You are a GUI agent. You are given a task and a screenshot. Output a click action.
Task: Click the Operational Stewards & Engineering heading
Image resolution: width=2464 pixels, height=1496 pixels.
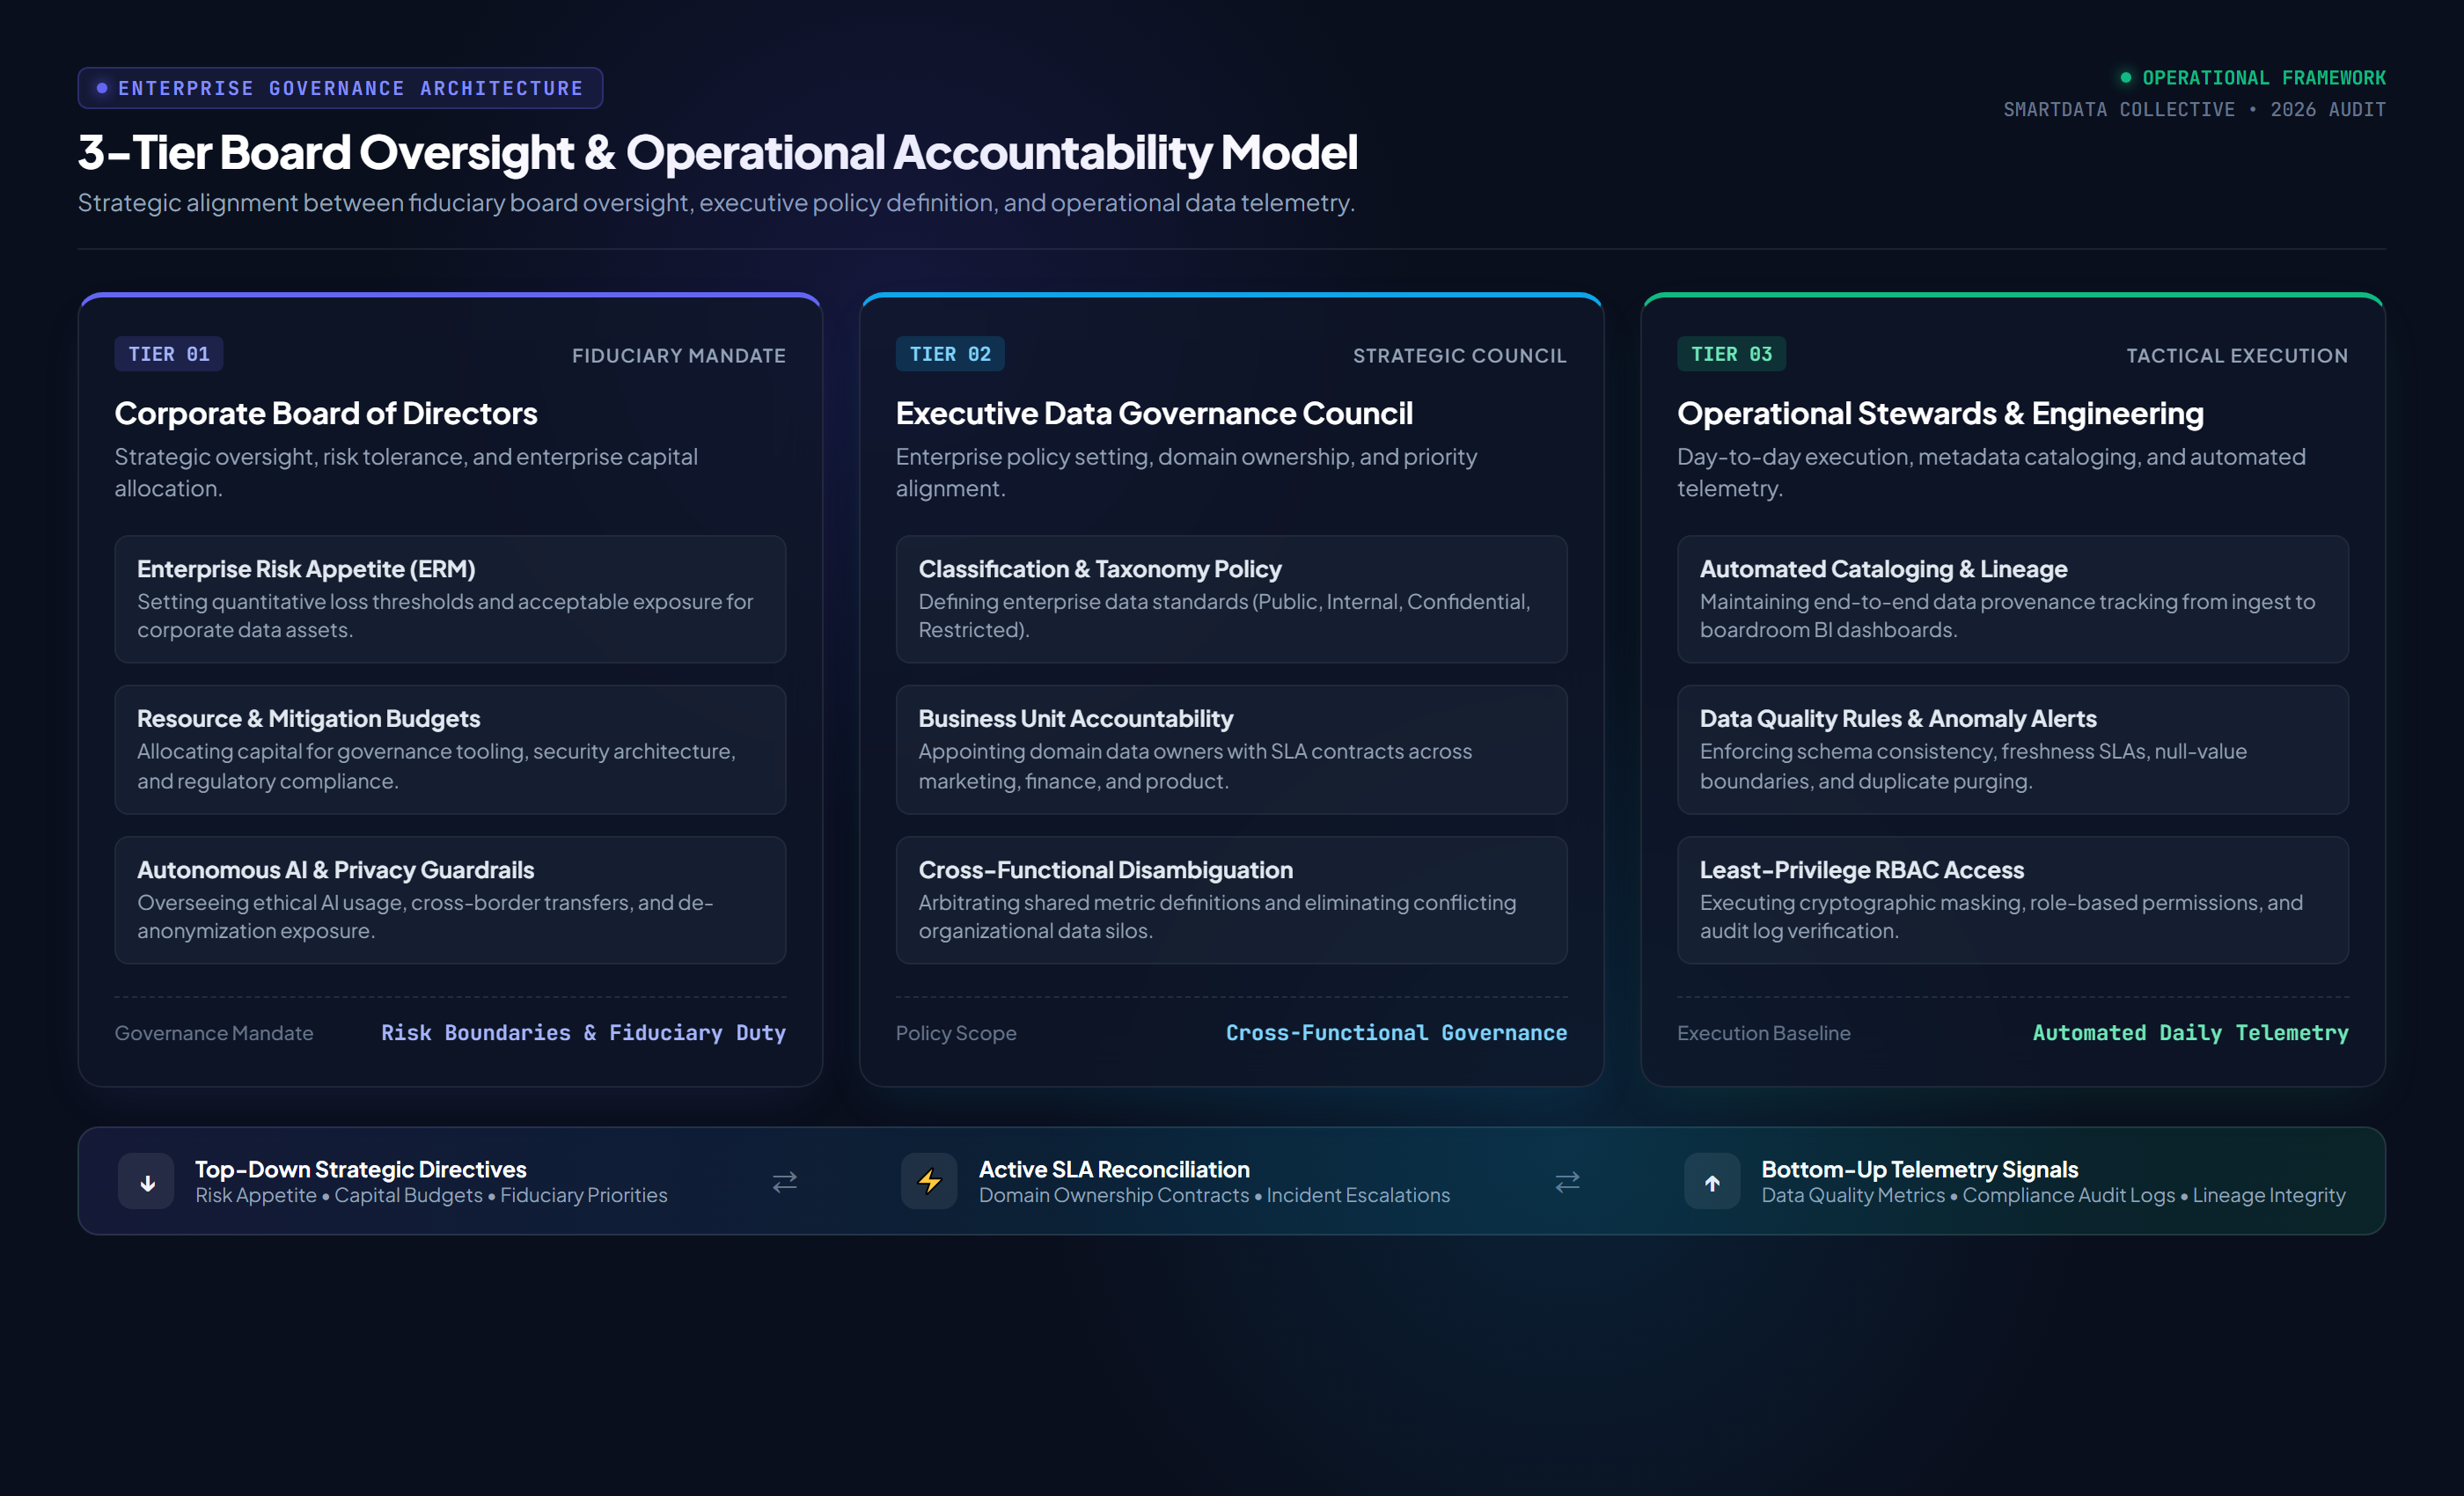pos(1940,413)
